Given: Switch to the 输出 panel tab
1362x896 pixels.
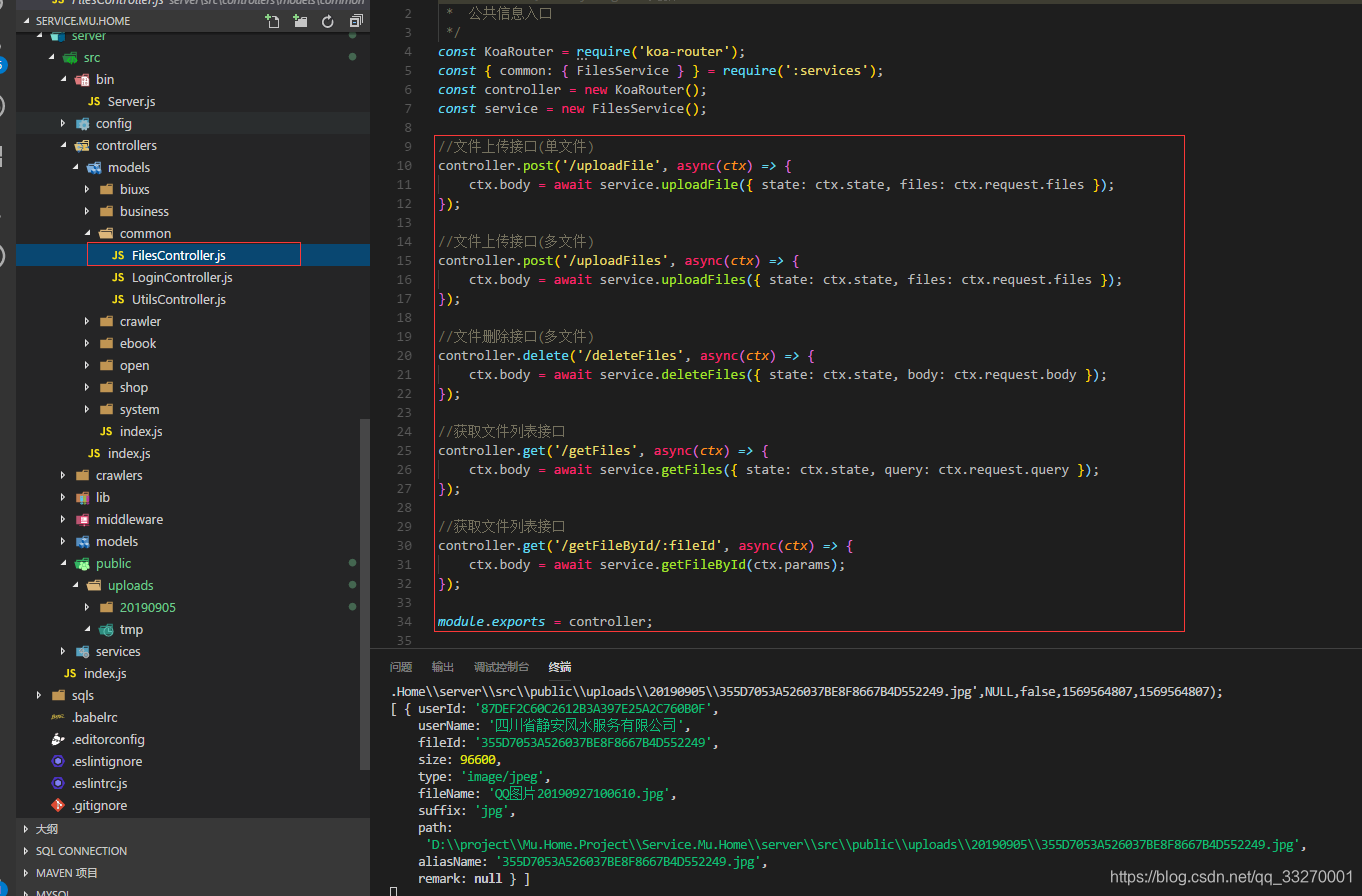Looking at the screenshot, I should point(442,666).
